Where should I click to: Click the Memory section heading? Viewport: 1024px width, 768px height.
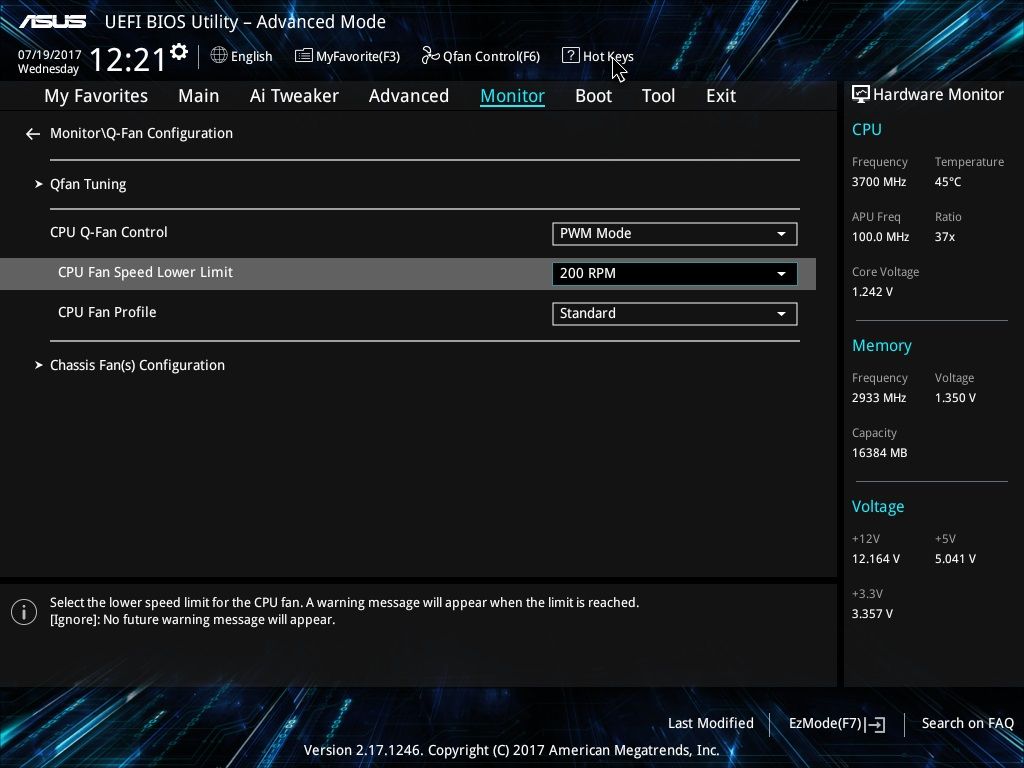pos(881,345)
